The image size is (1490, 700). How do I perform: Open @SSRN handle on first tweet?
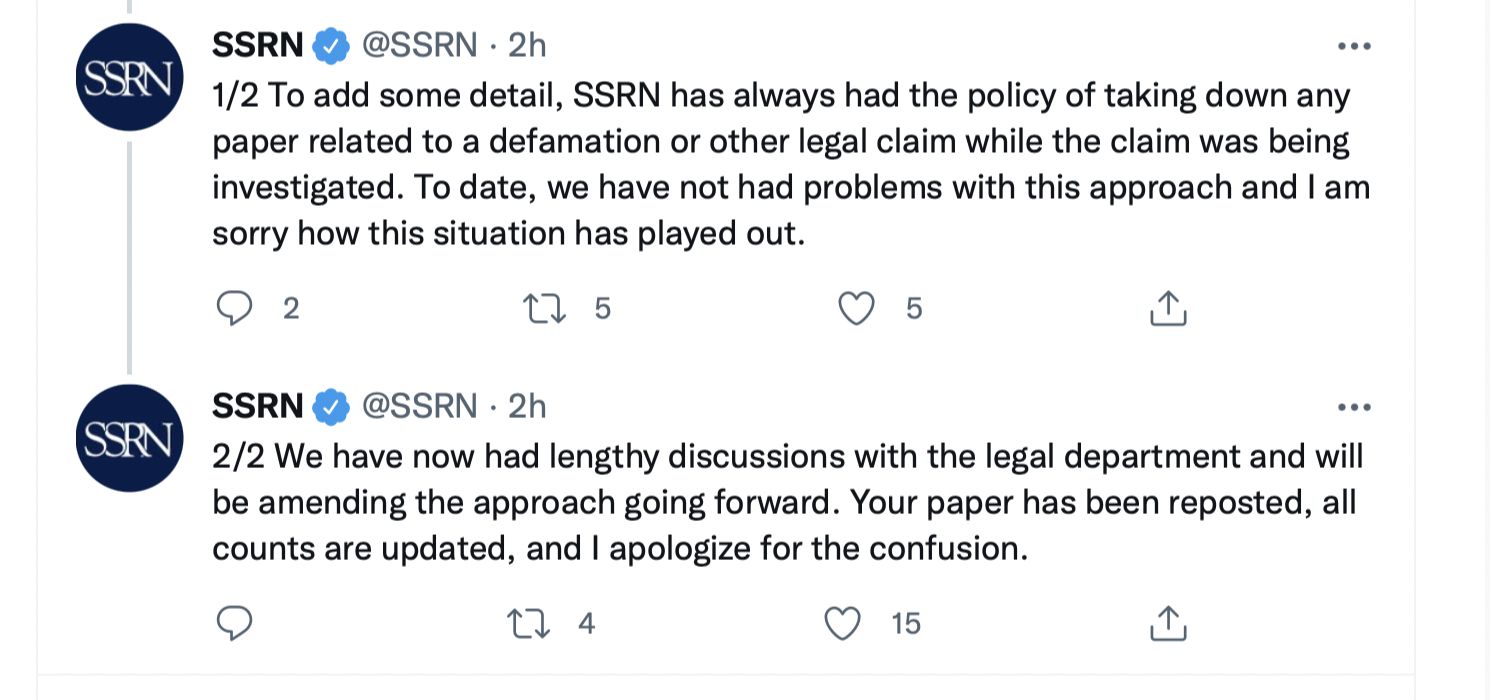418,45
